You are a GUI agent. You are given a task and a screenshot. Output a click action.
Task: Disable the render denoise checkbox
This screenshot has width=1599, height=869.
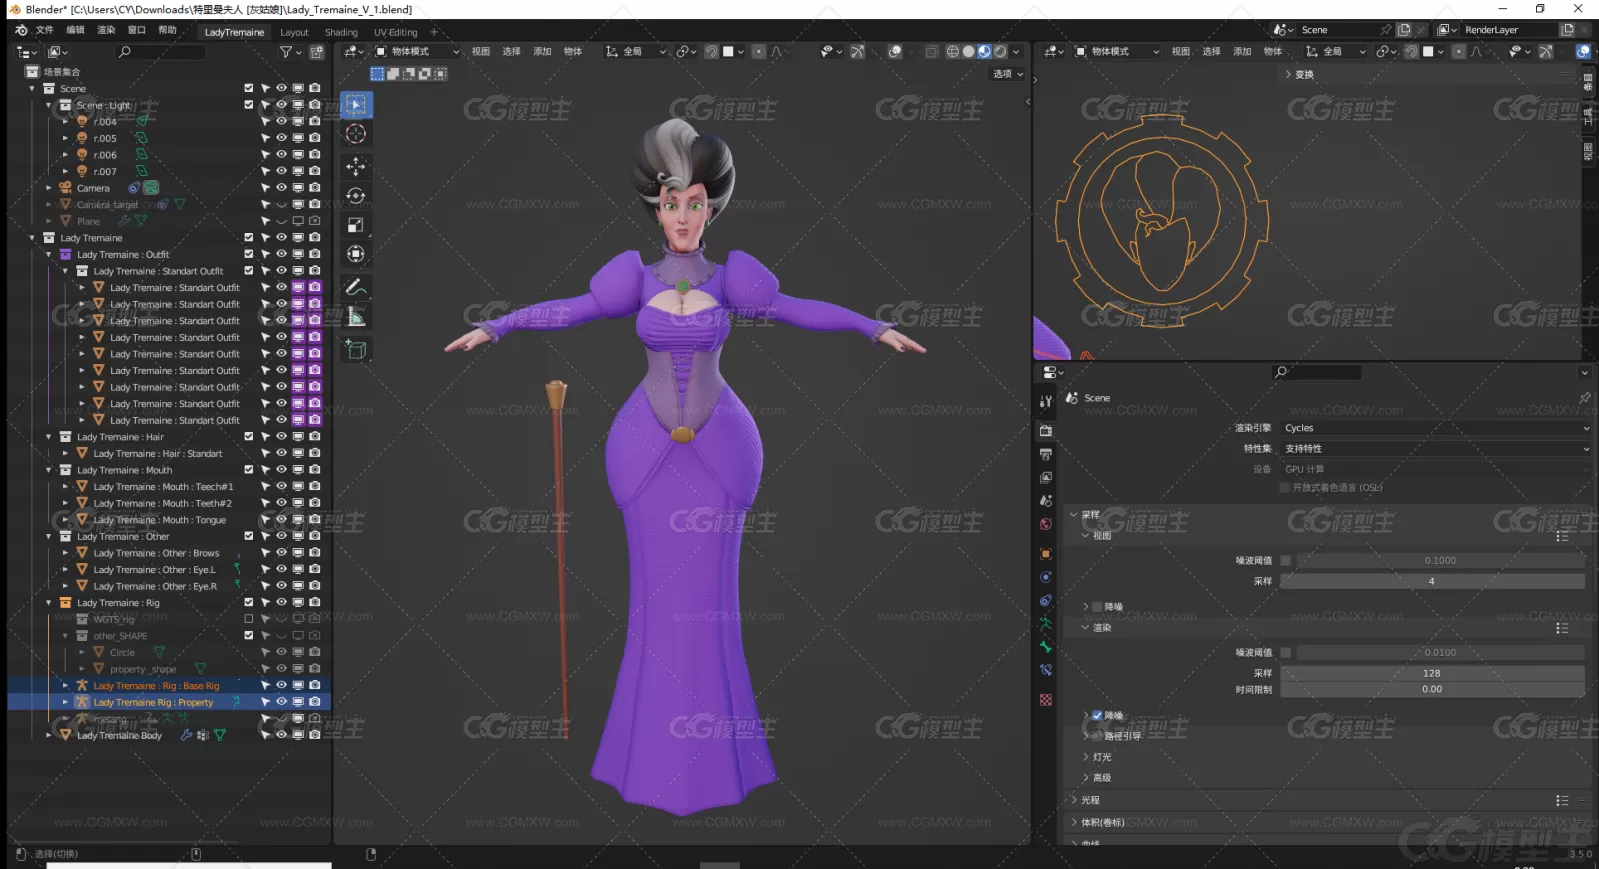coord(1097,716)
